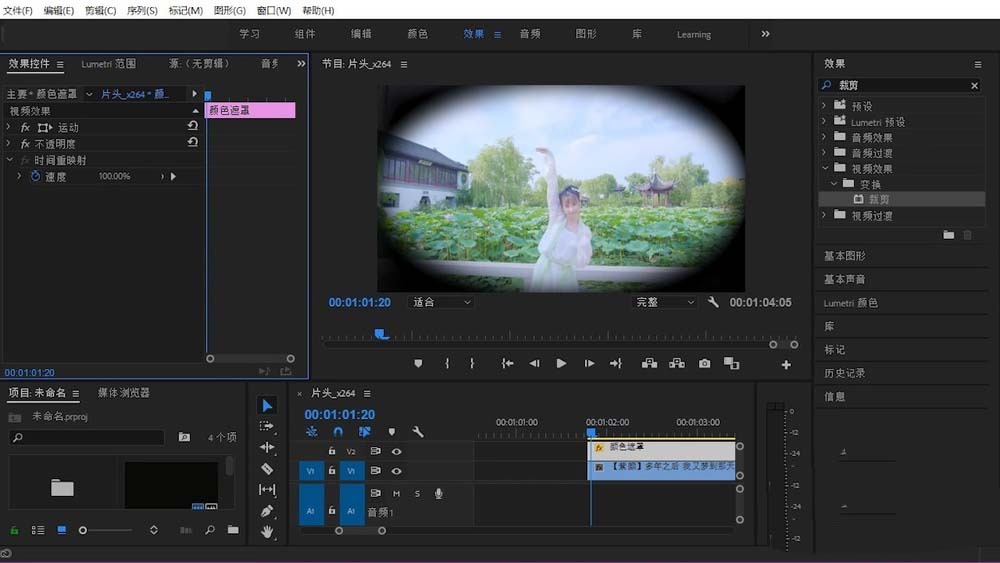The image size is (1000, 563).
Task: Select the Track Select Forward tool
Action: point(267,426)
